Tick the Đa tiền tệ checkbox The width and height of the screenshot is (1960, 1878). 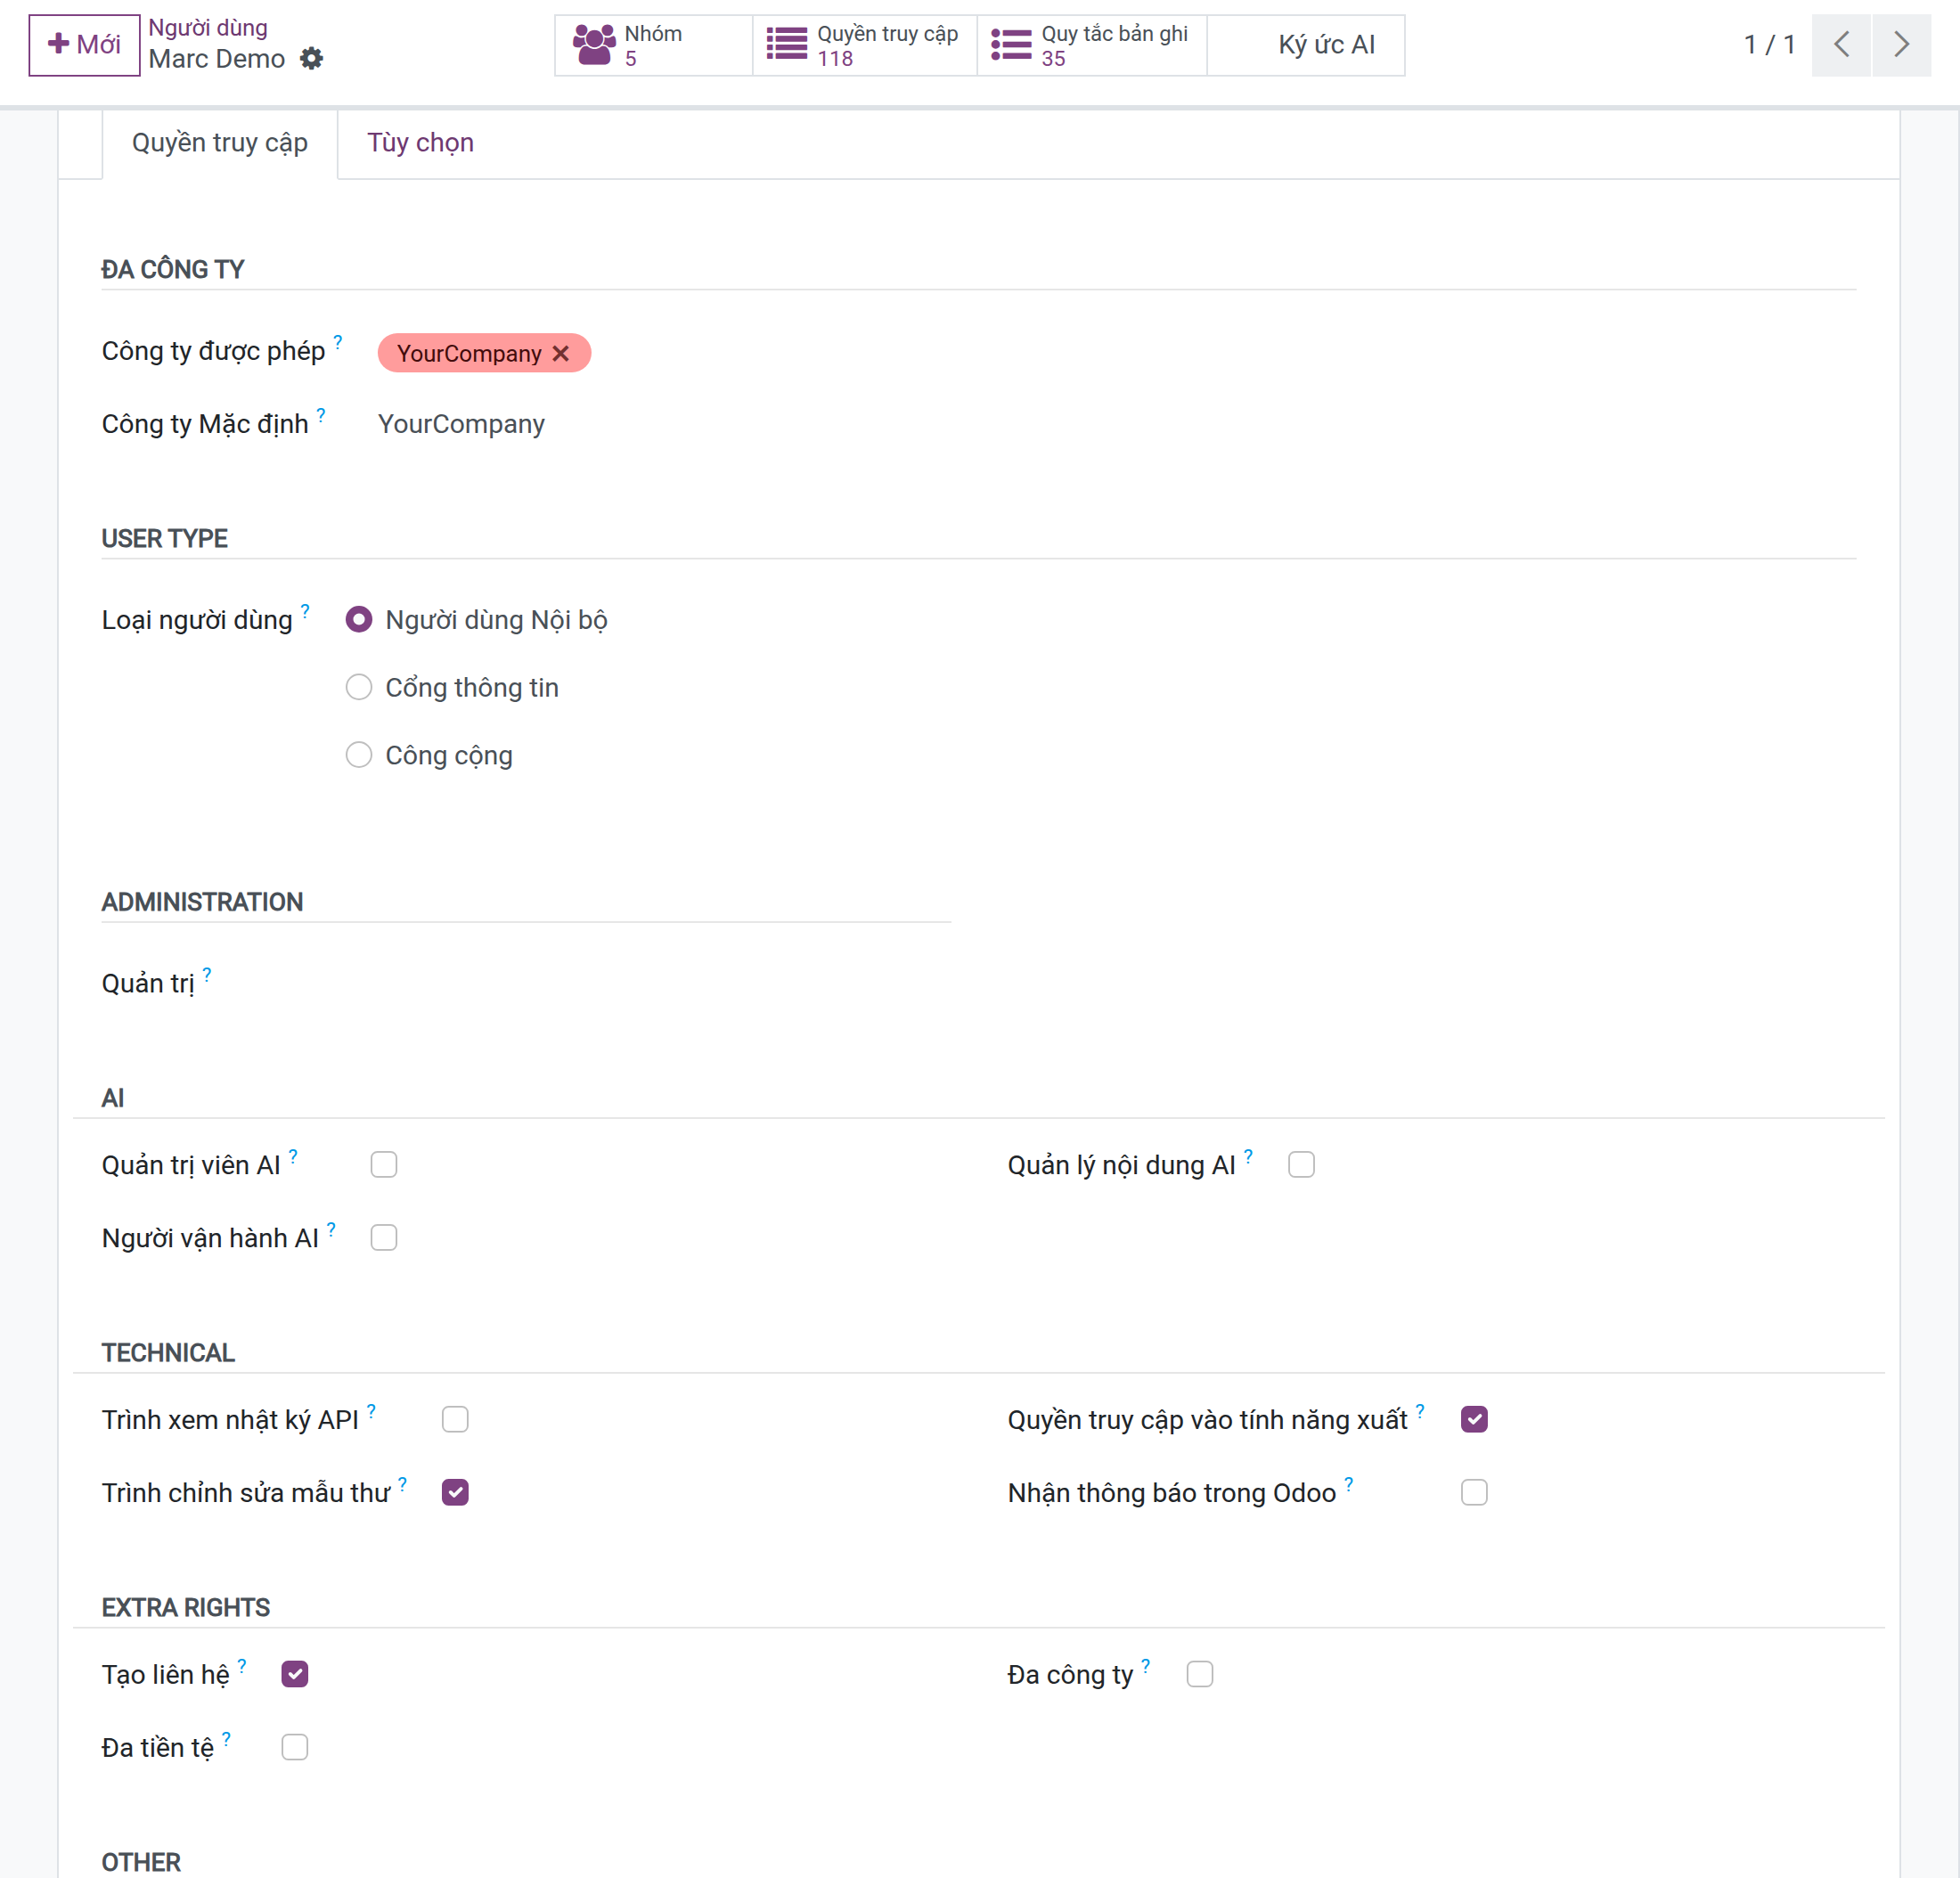pyautogui.click(x=295, y=1747)
